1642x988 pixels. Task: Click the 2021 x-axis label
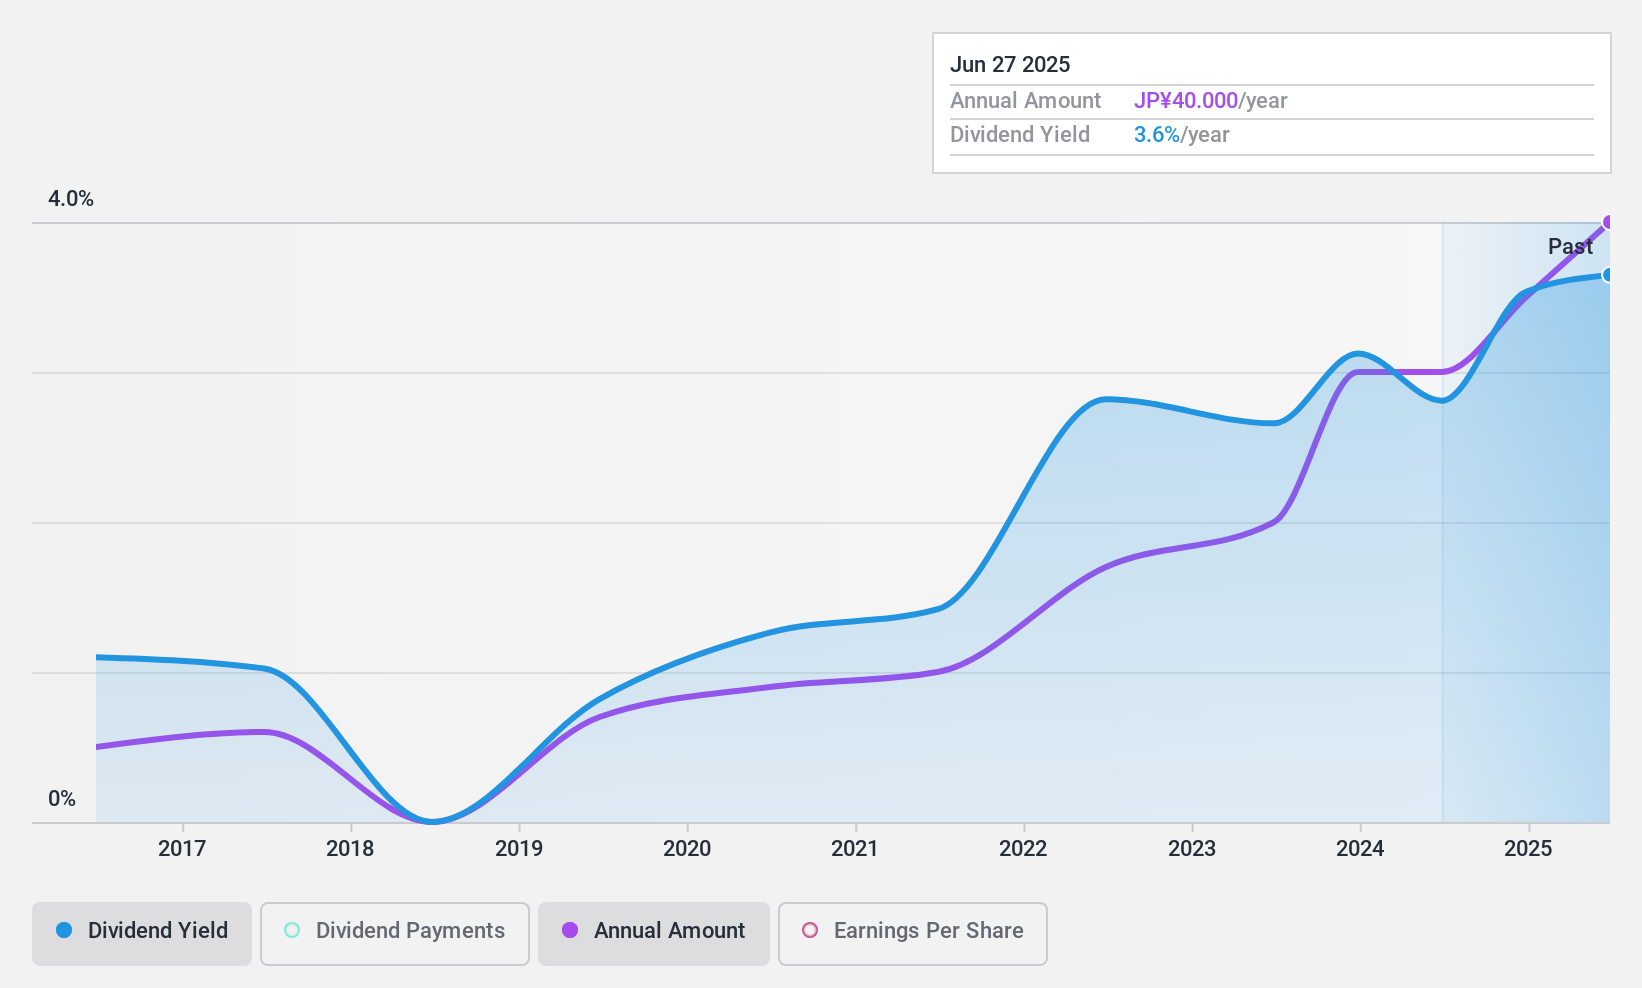pyautogui.click(x=855, y=849)
